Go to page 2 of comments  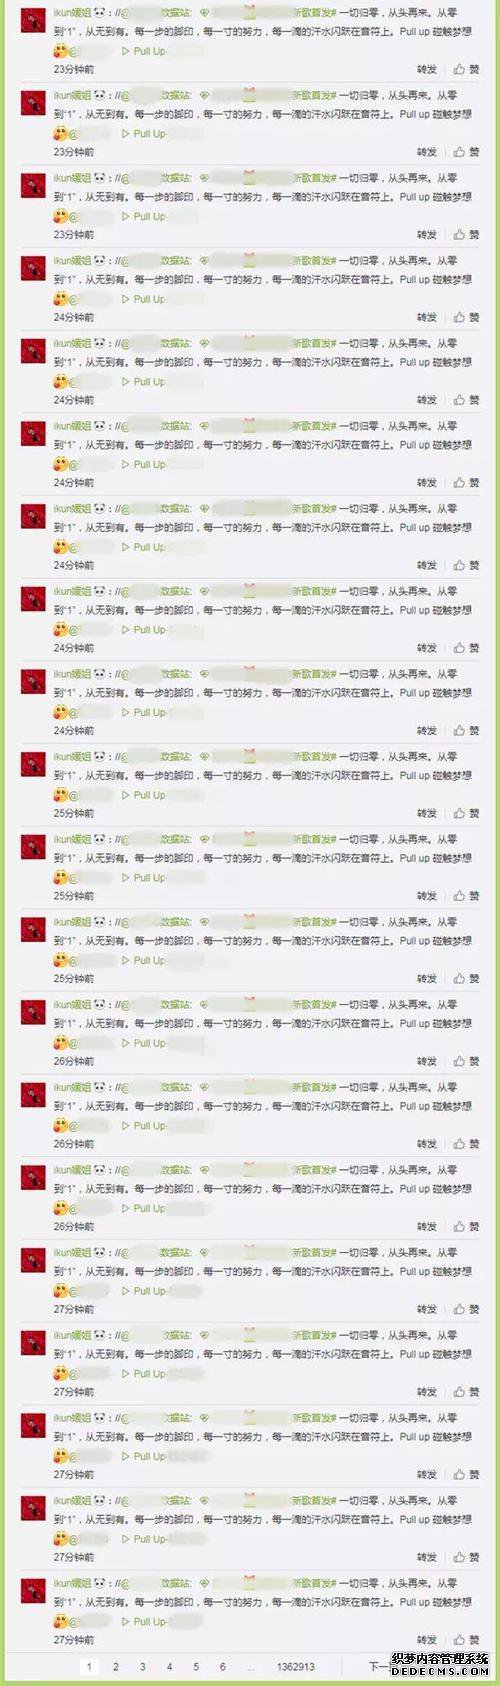tap(116, 1667)
